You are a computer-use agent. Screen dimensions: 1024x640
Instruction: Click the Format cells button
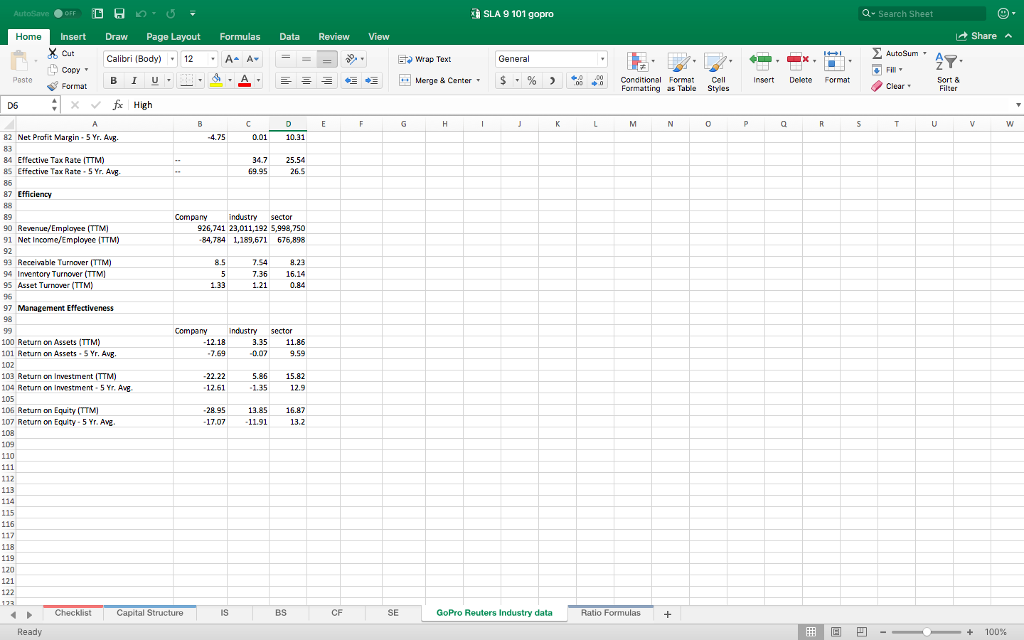(x=837, y=67)
